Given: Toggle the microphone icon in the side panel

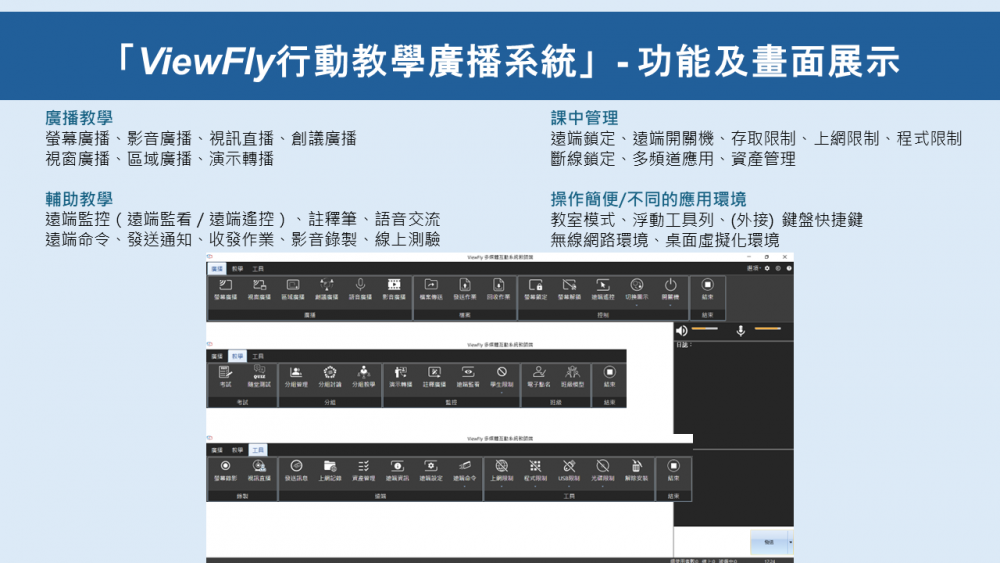Looking at the screenshot, I should coord(741,330).
